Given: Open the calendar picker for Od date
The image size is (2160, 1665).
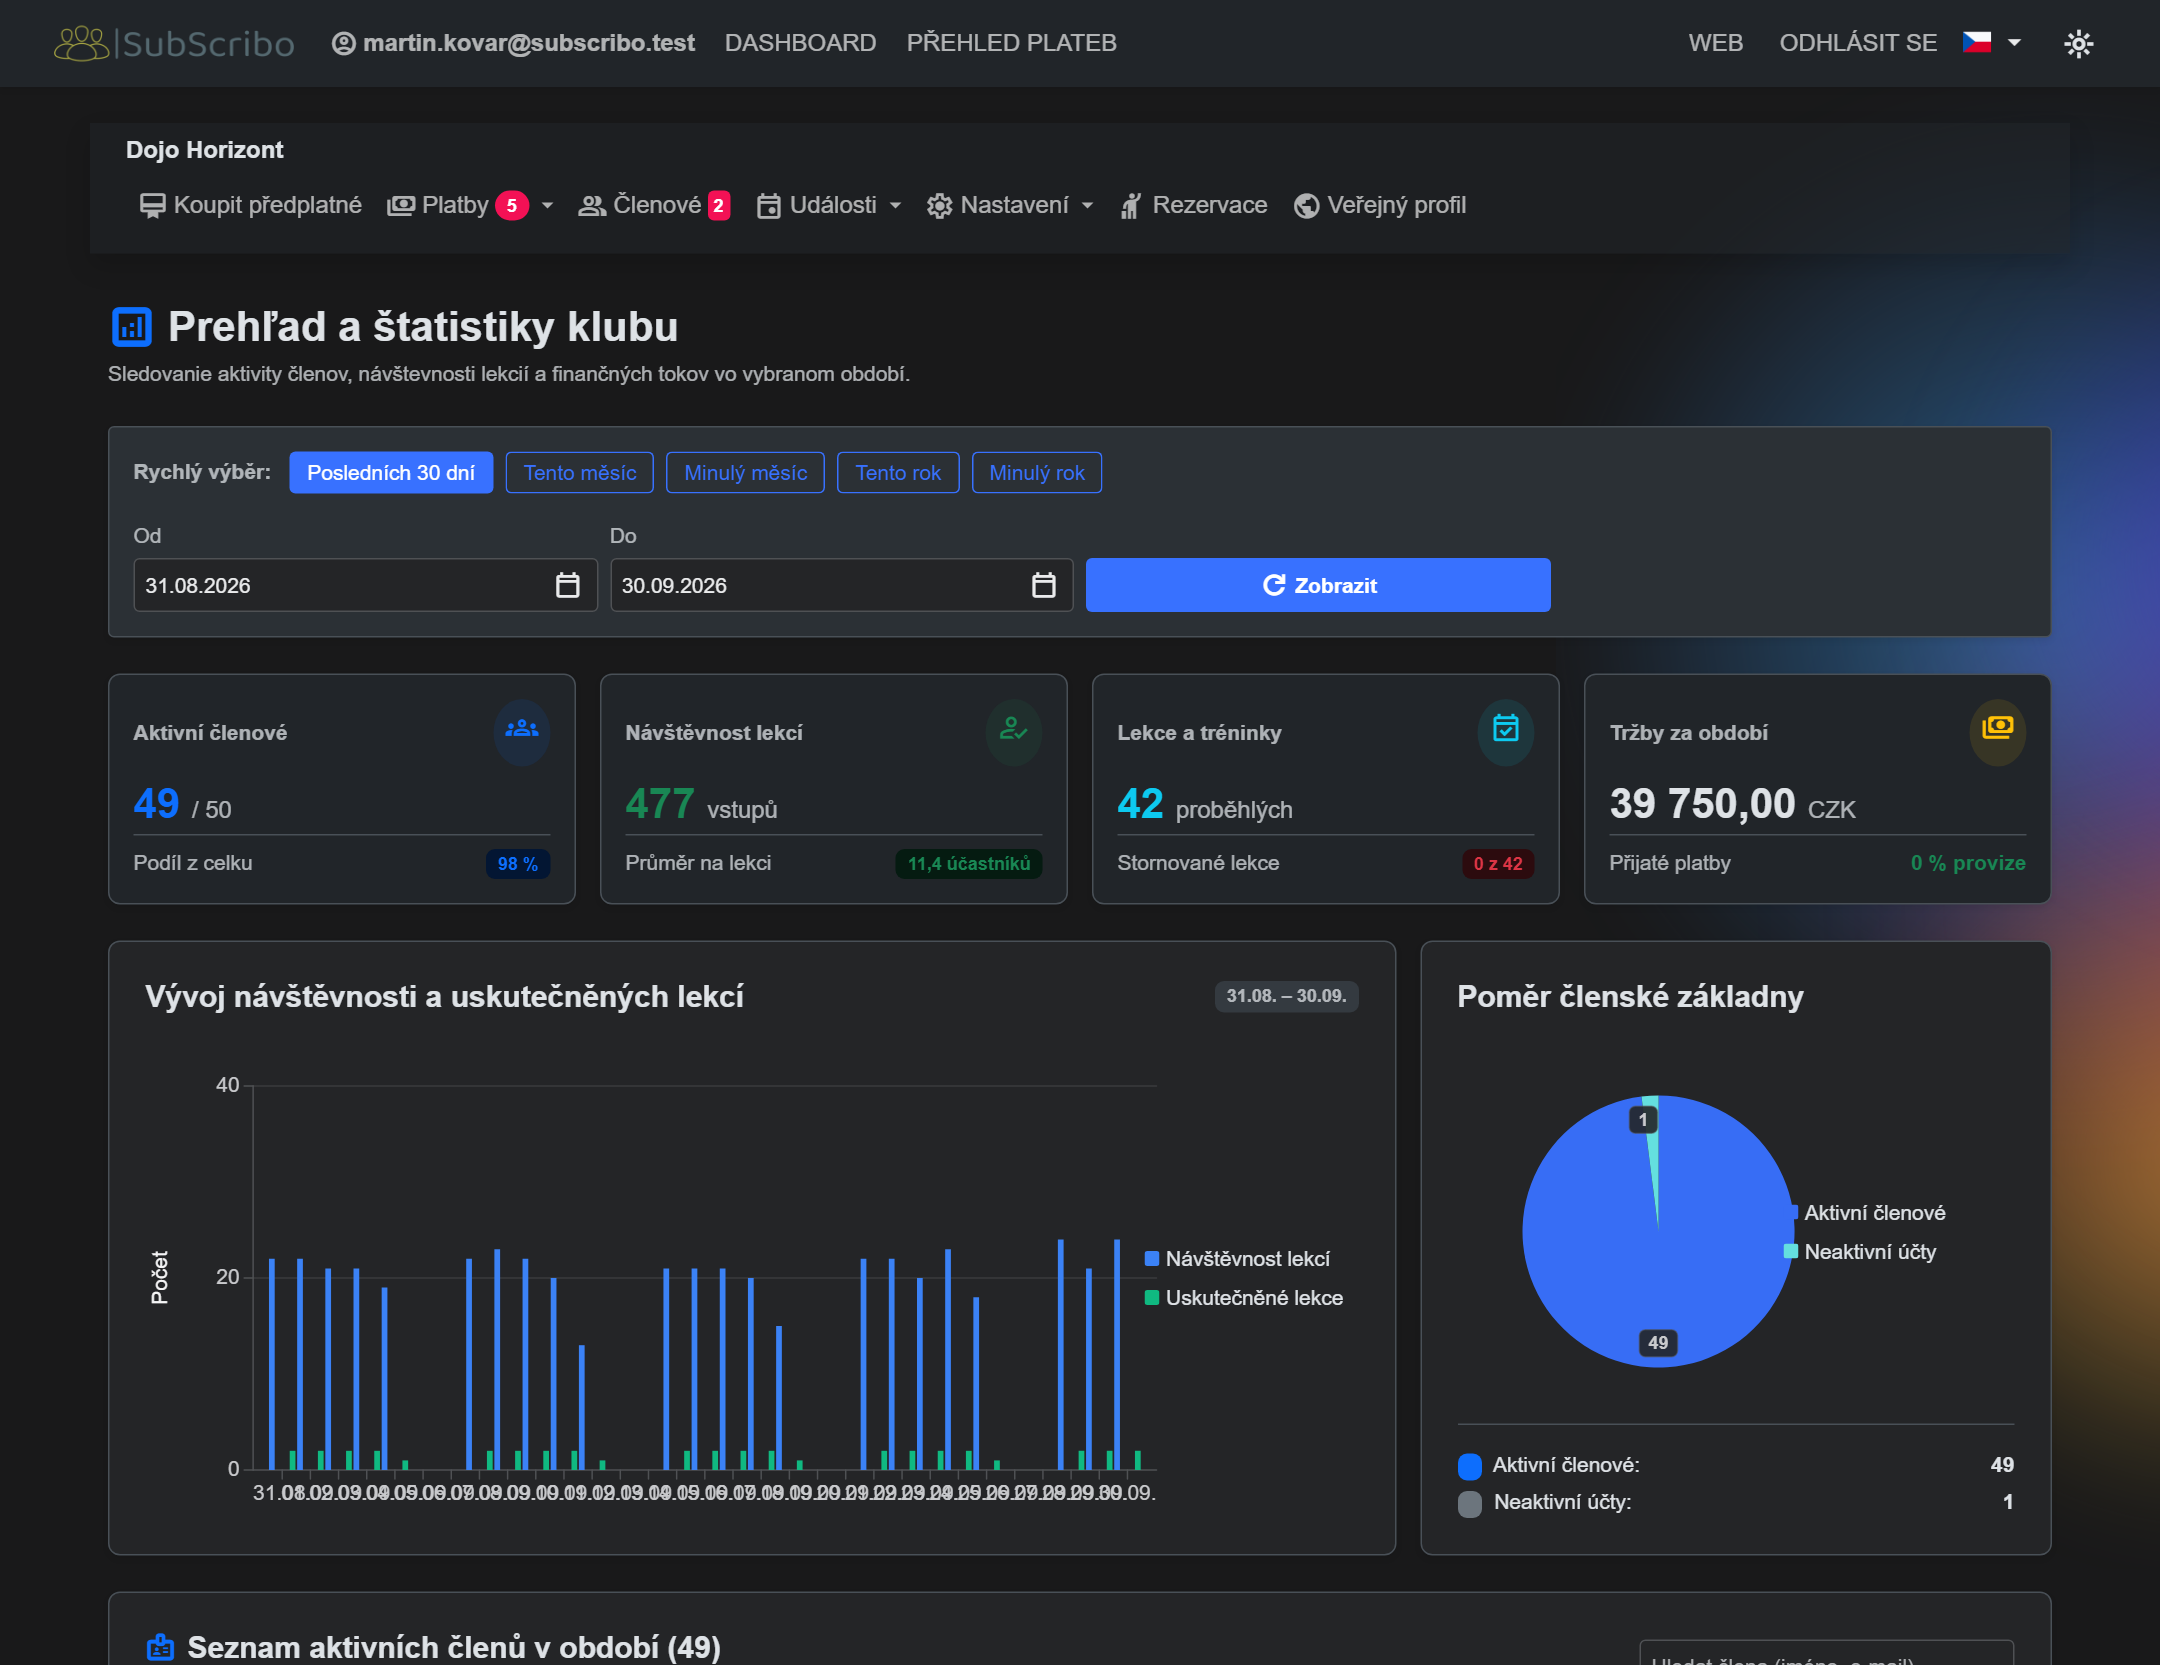Looking at the screenshot, I should (x=568, y=585).
